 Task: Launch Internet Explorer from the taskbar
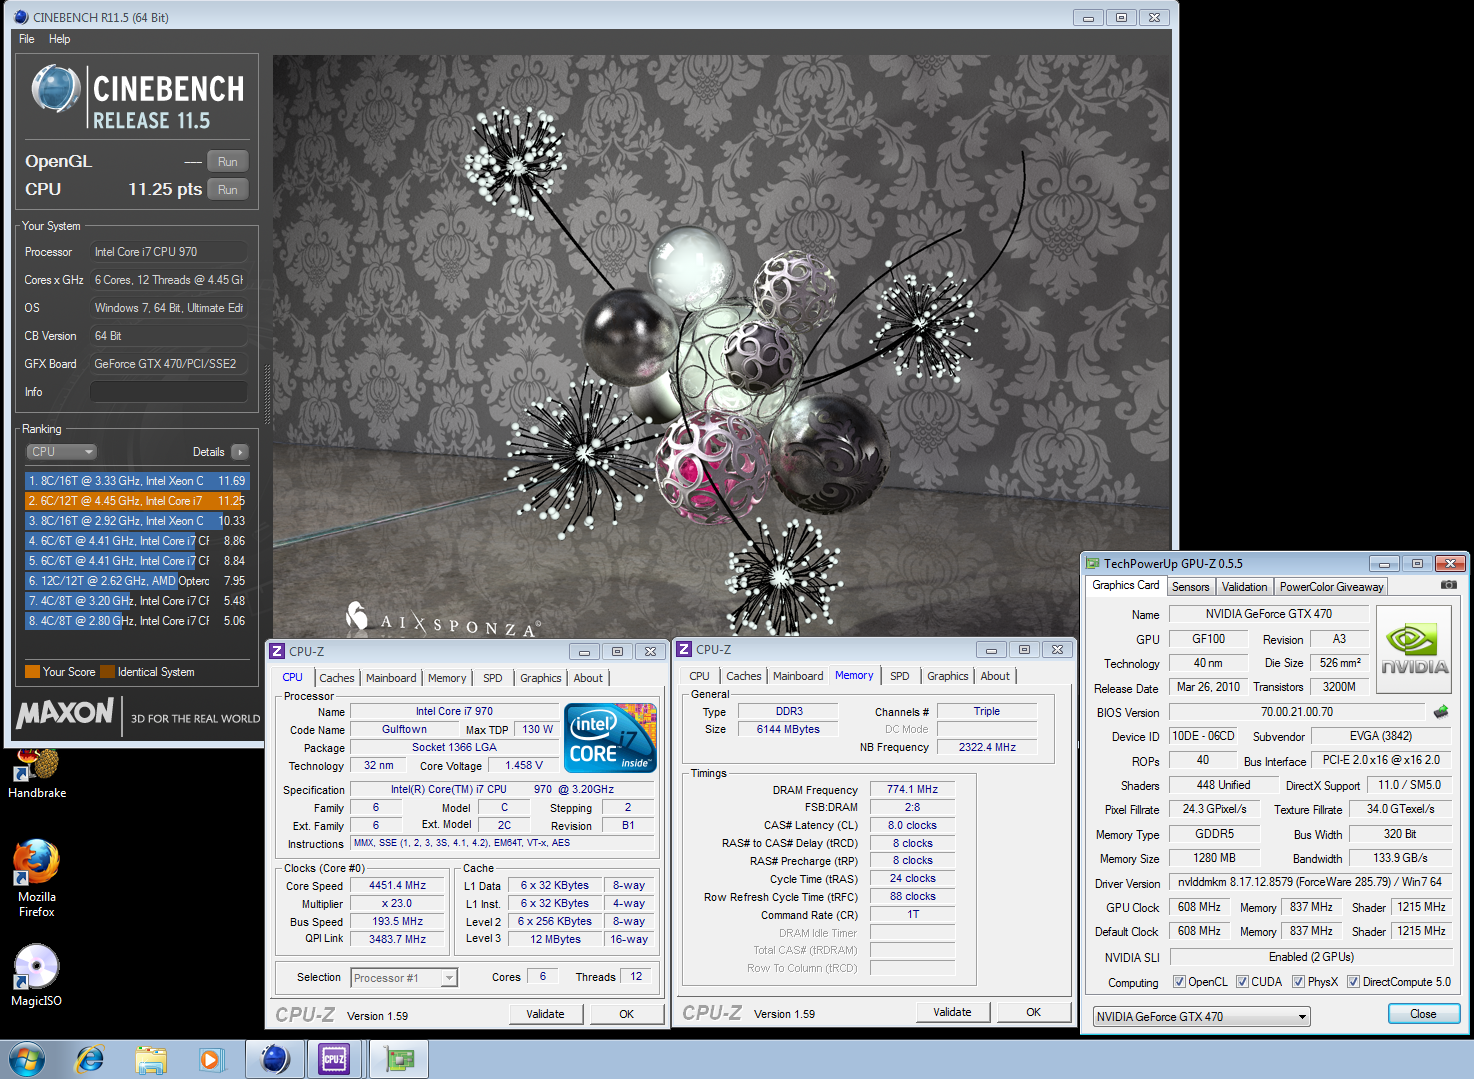pos(90,1059)
